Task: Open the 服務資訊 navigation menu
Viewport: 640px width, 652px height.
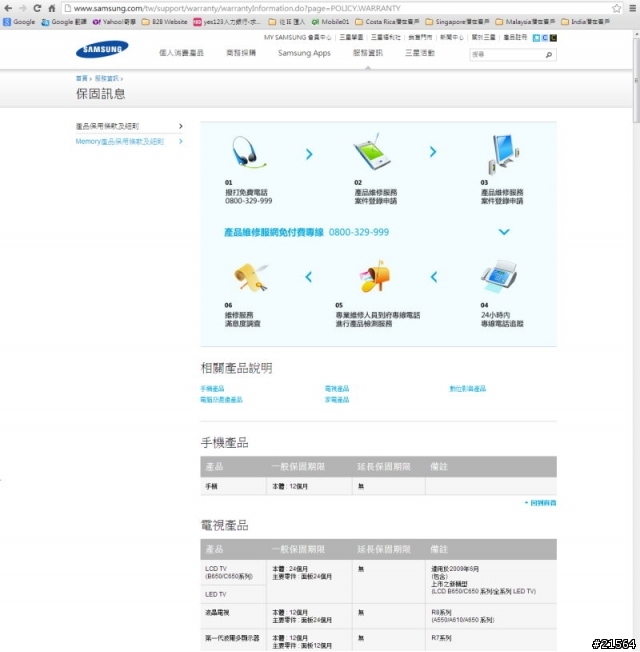Action: (368, 53)
